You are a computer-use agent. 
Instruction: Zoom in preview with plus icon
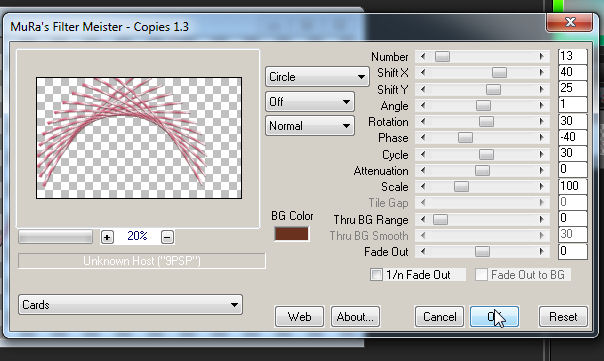pyautogui.click(x=107, y=237)
